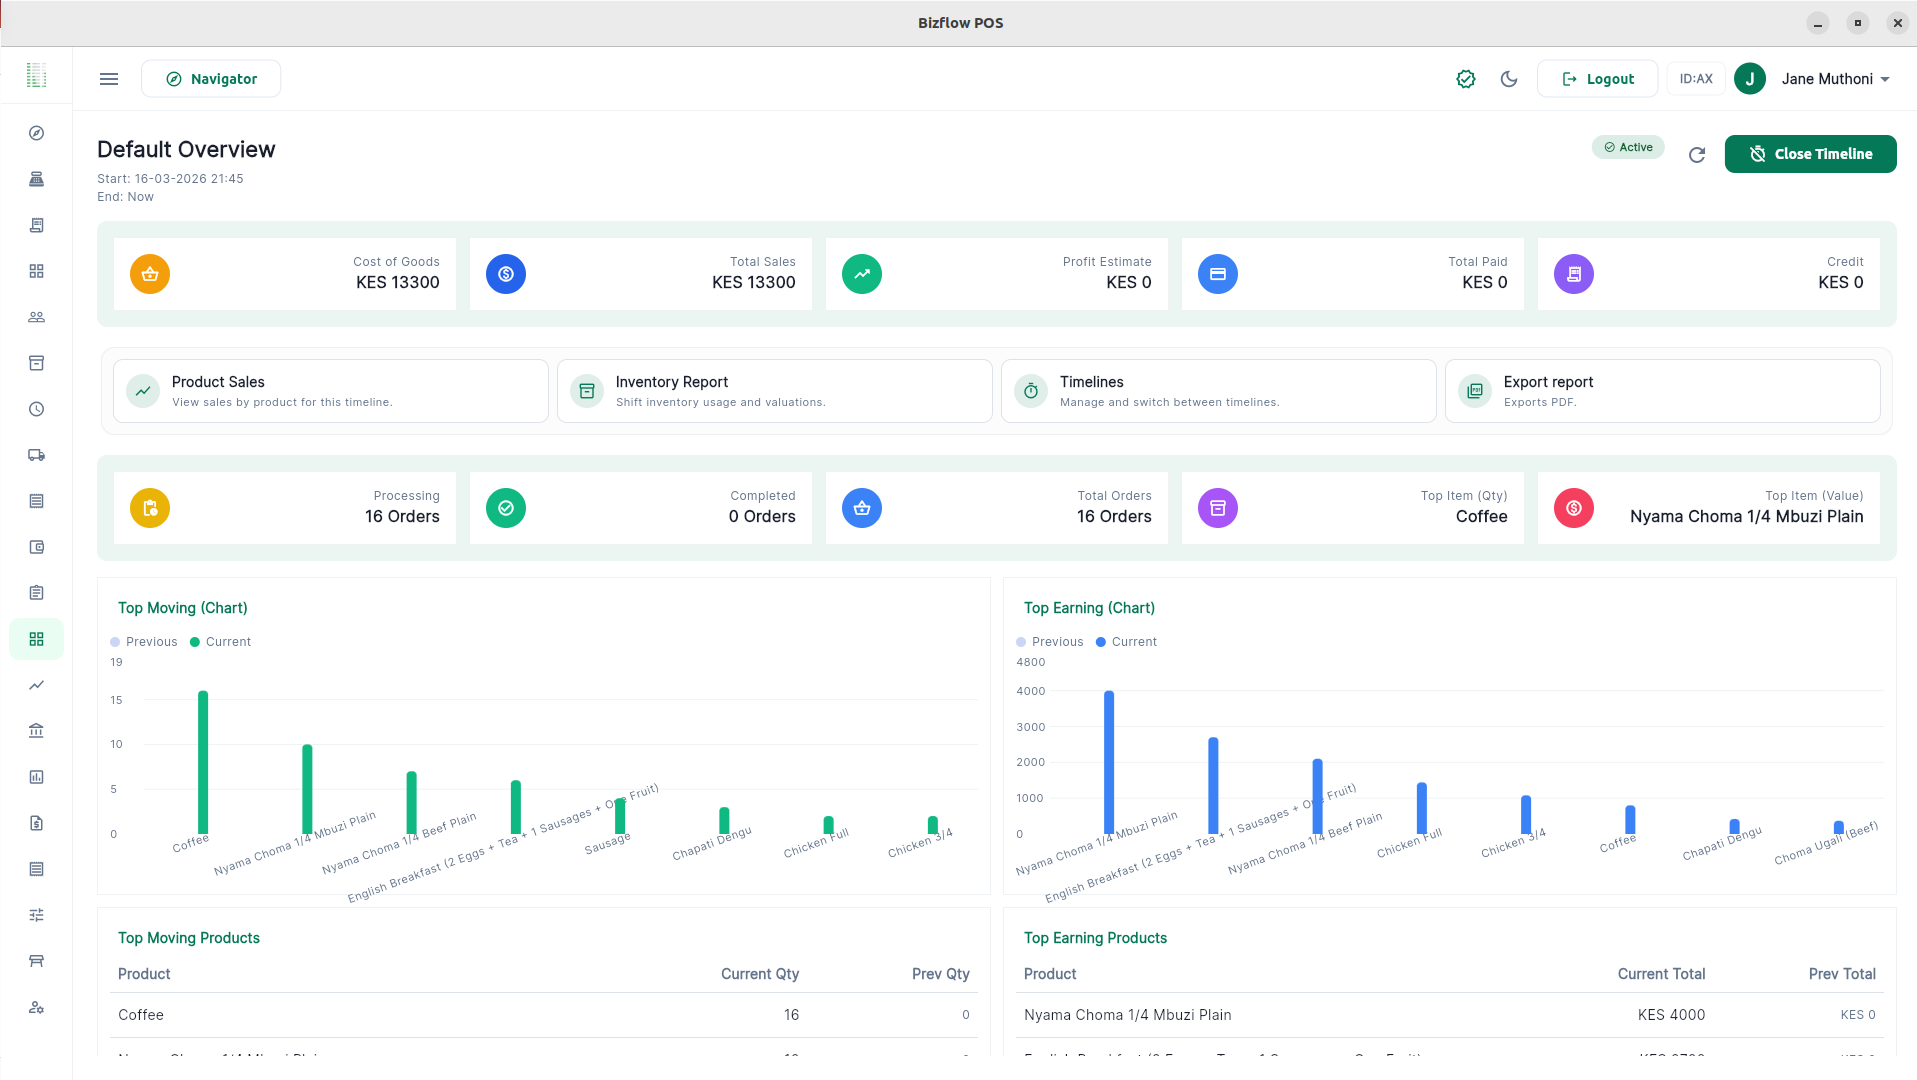This screenshot has width=1917, height=1080.
Task: Click the Logout button
Action: 1597,79
